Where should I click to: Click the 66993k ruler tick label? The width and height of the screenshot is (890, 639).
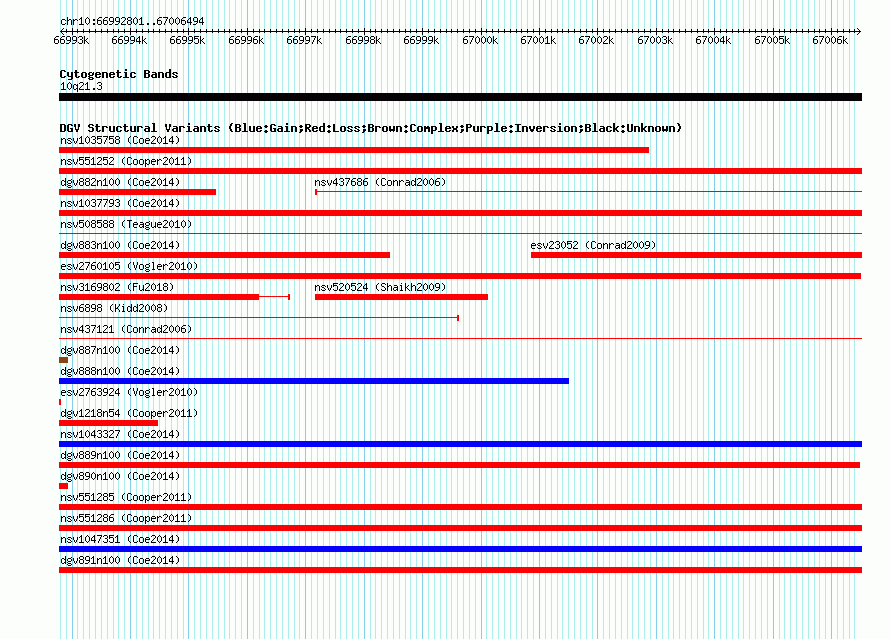point(71,40)
